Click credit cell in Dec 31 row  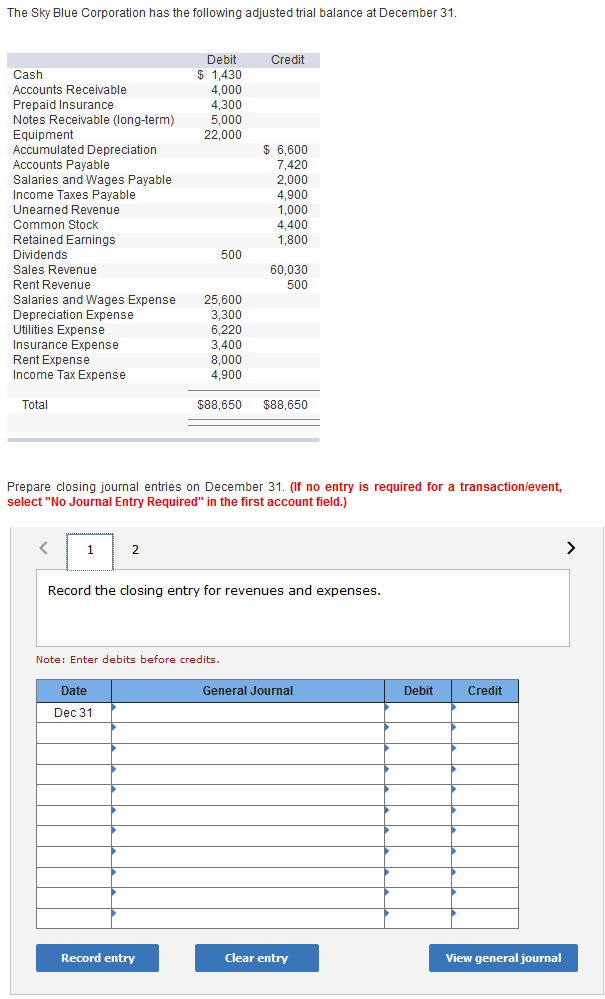click(x=485, y=712)
